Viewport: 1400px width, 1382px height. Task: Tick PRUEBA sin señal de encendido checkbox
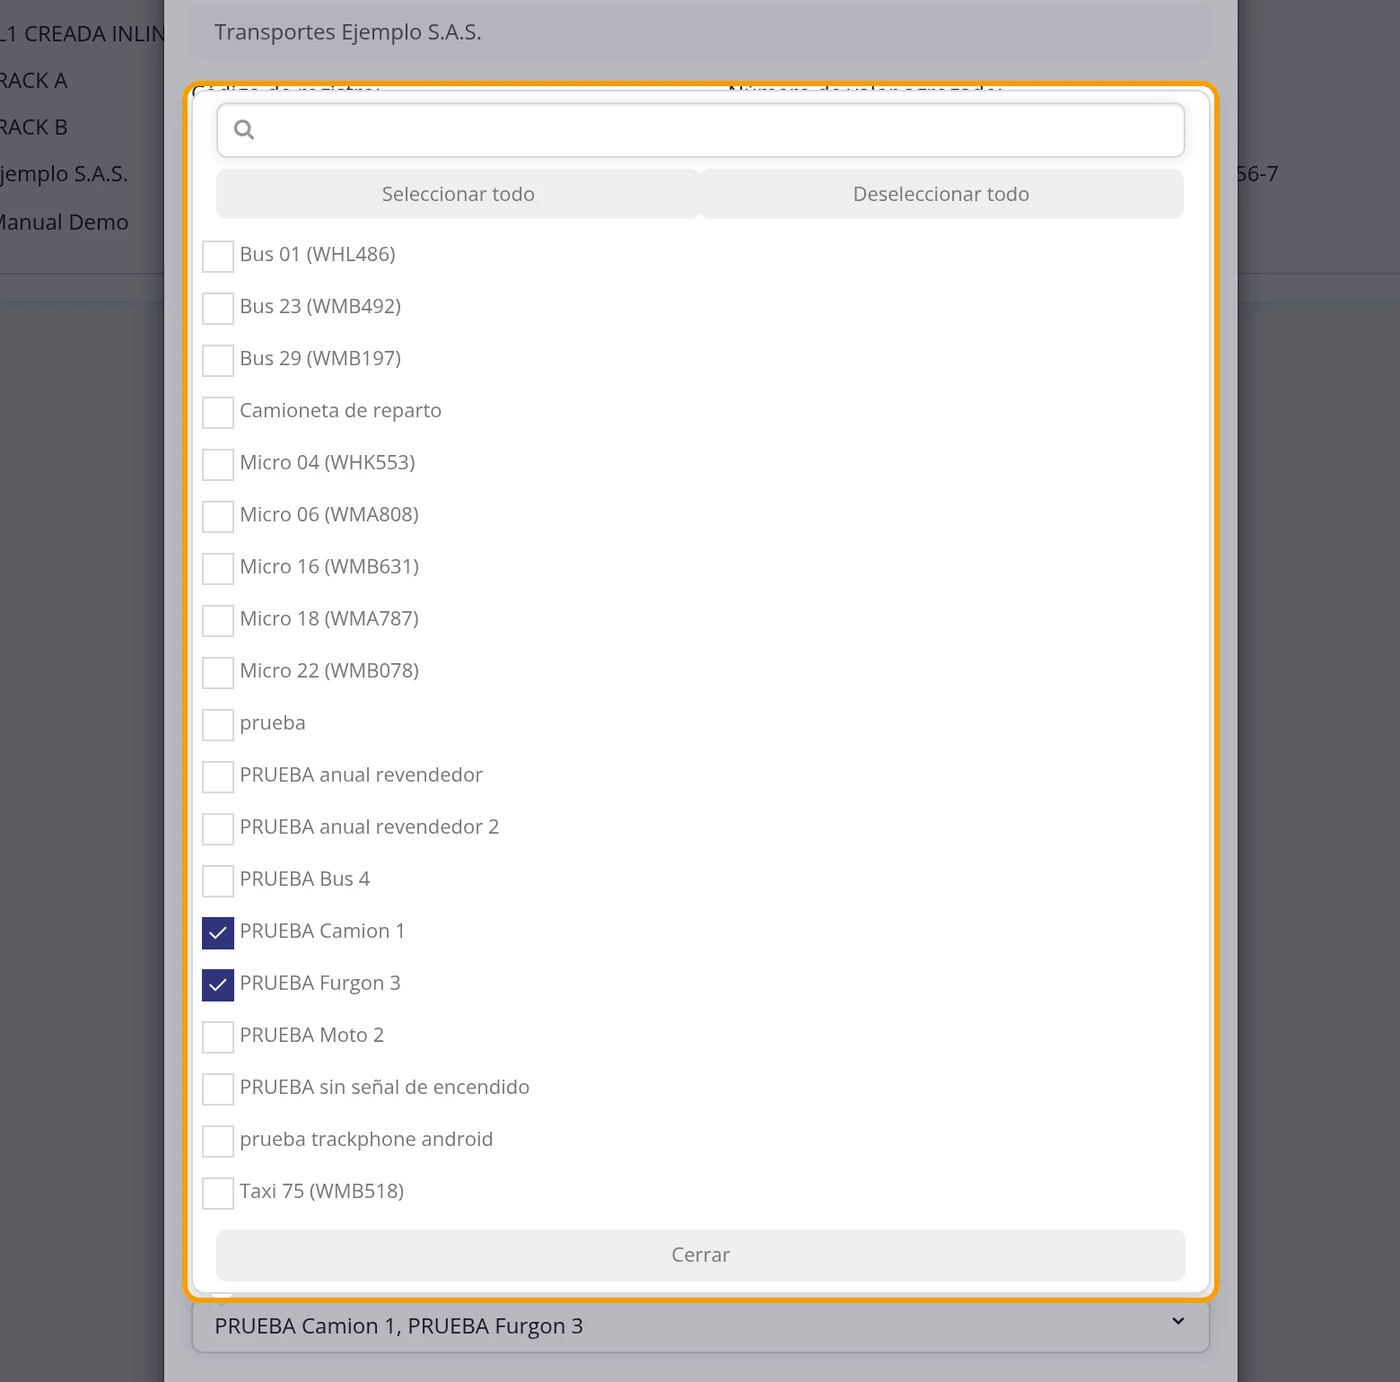218,1089
